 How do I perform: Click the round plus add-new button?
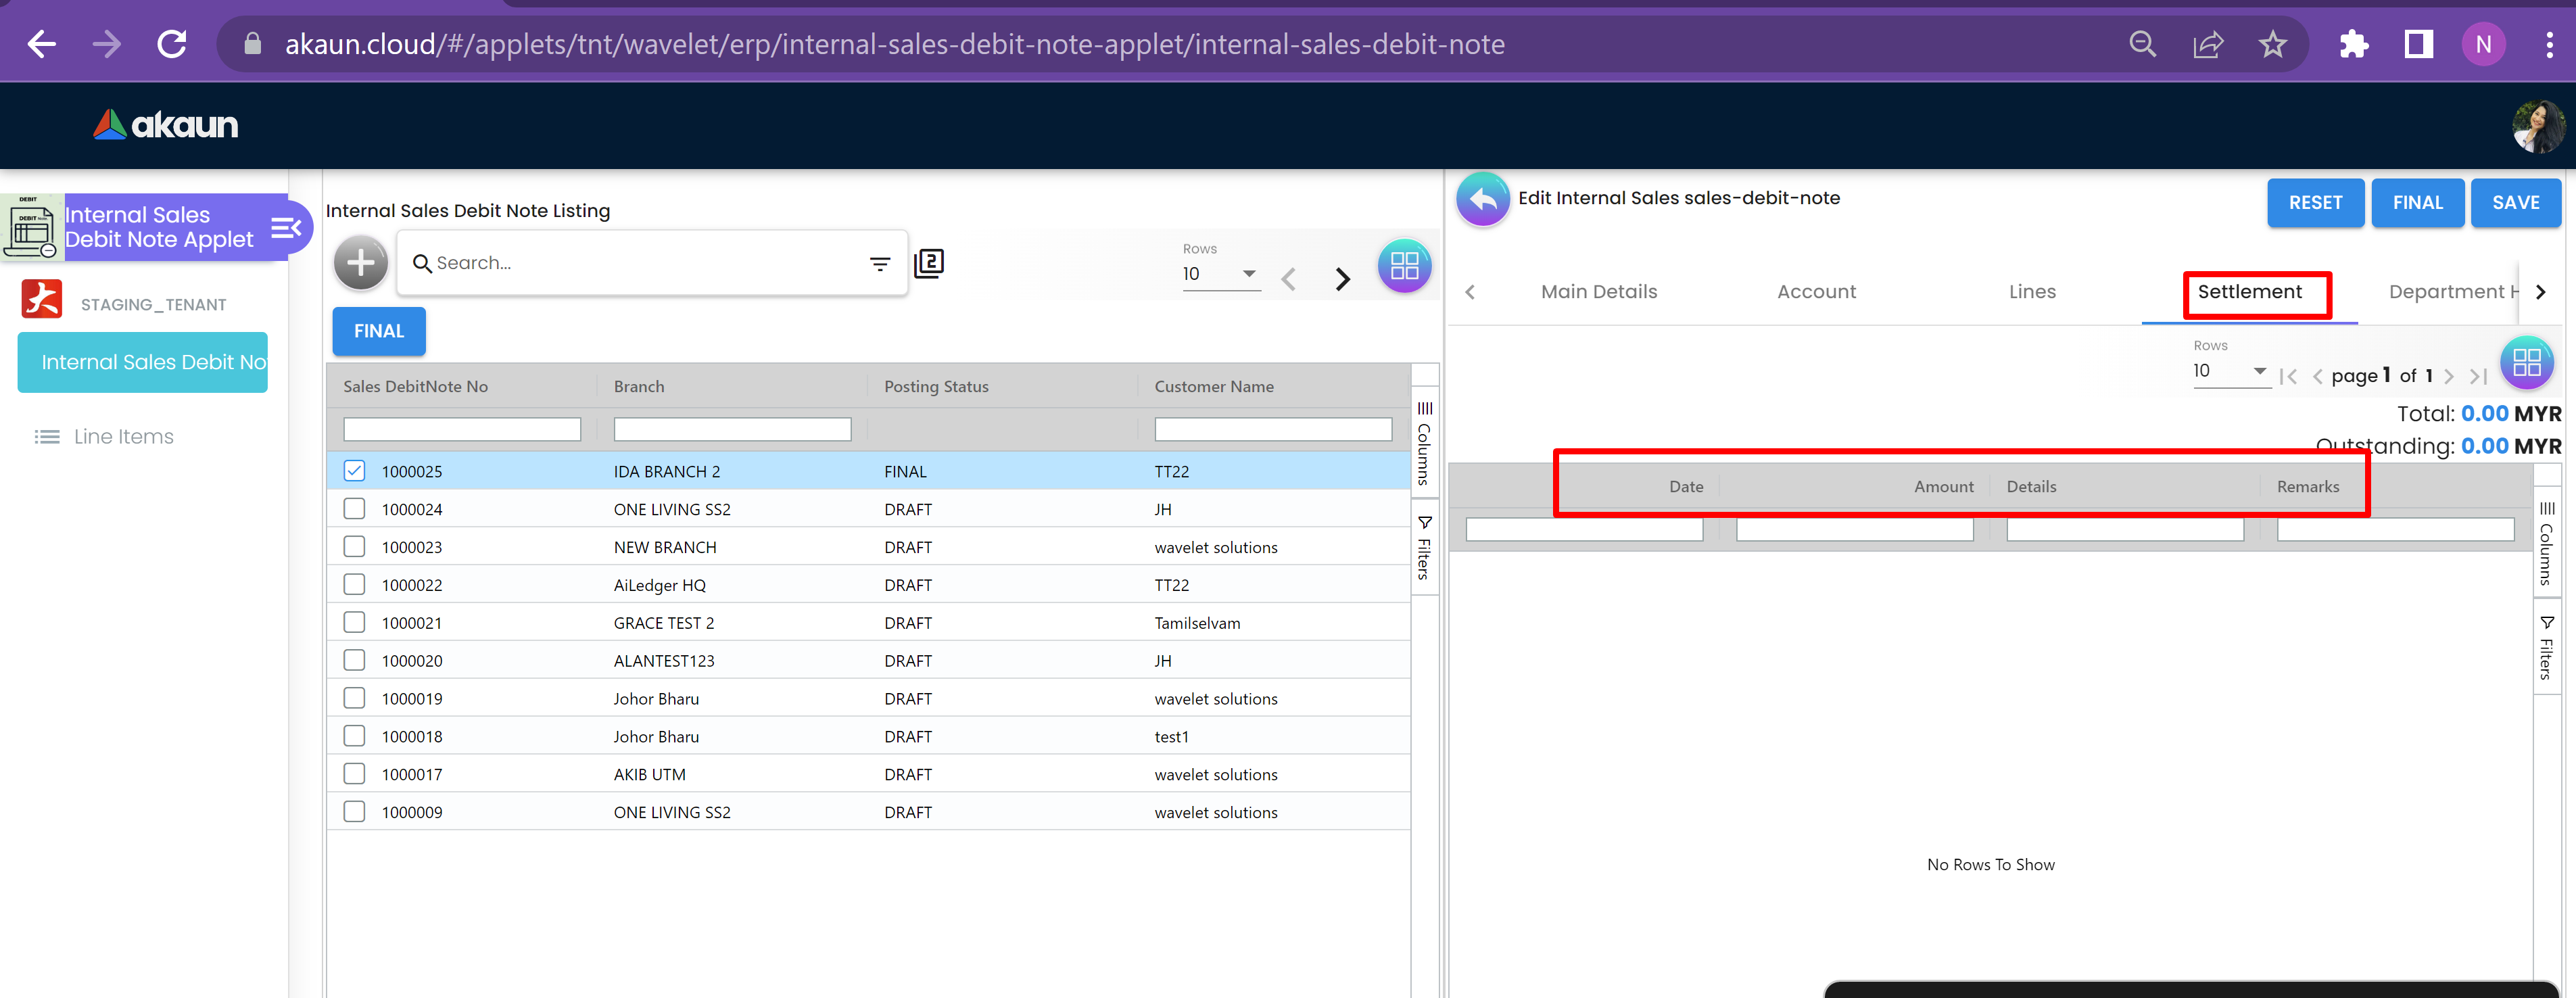[x=360, y=263]
